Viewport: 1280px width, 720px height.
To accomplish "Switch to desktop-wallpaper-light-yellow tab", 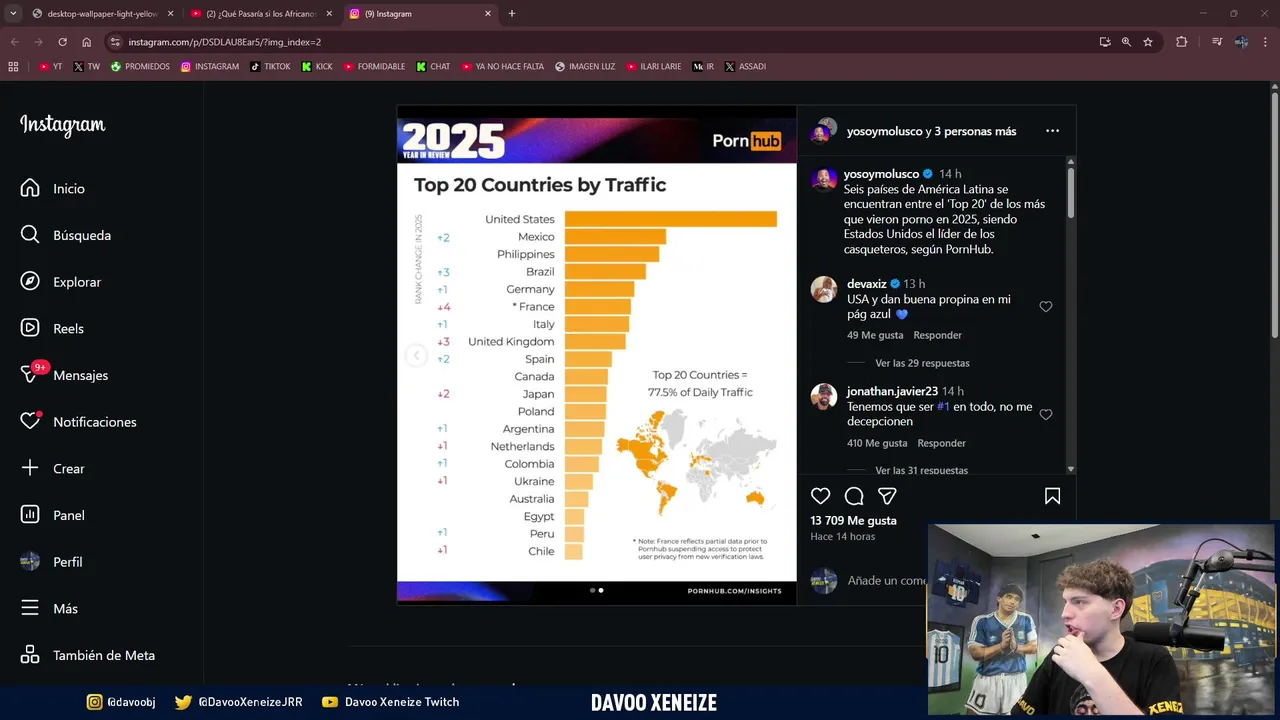I will [x=102, y=14].
